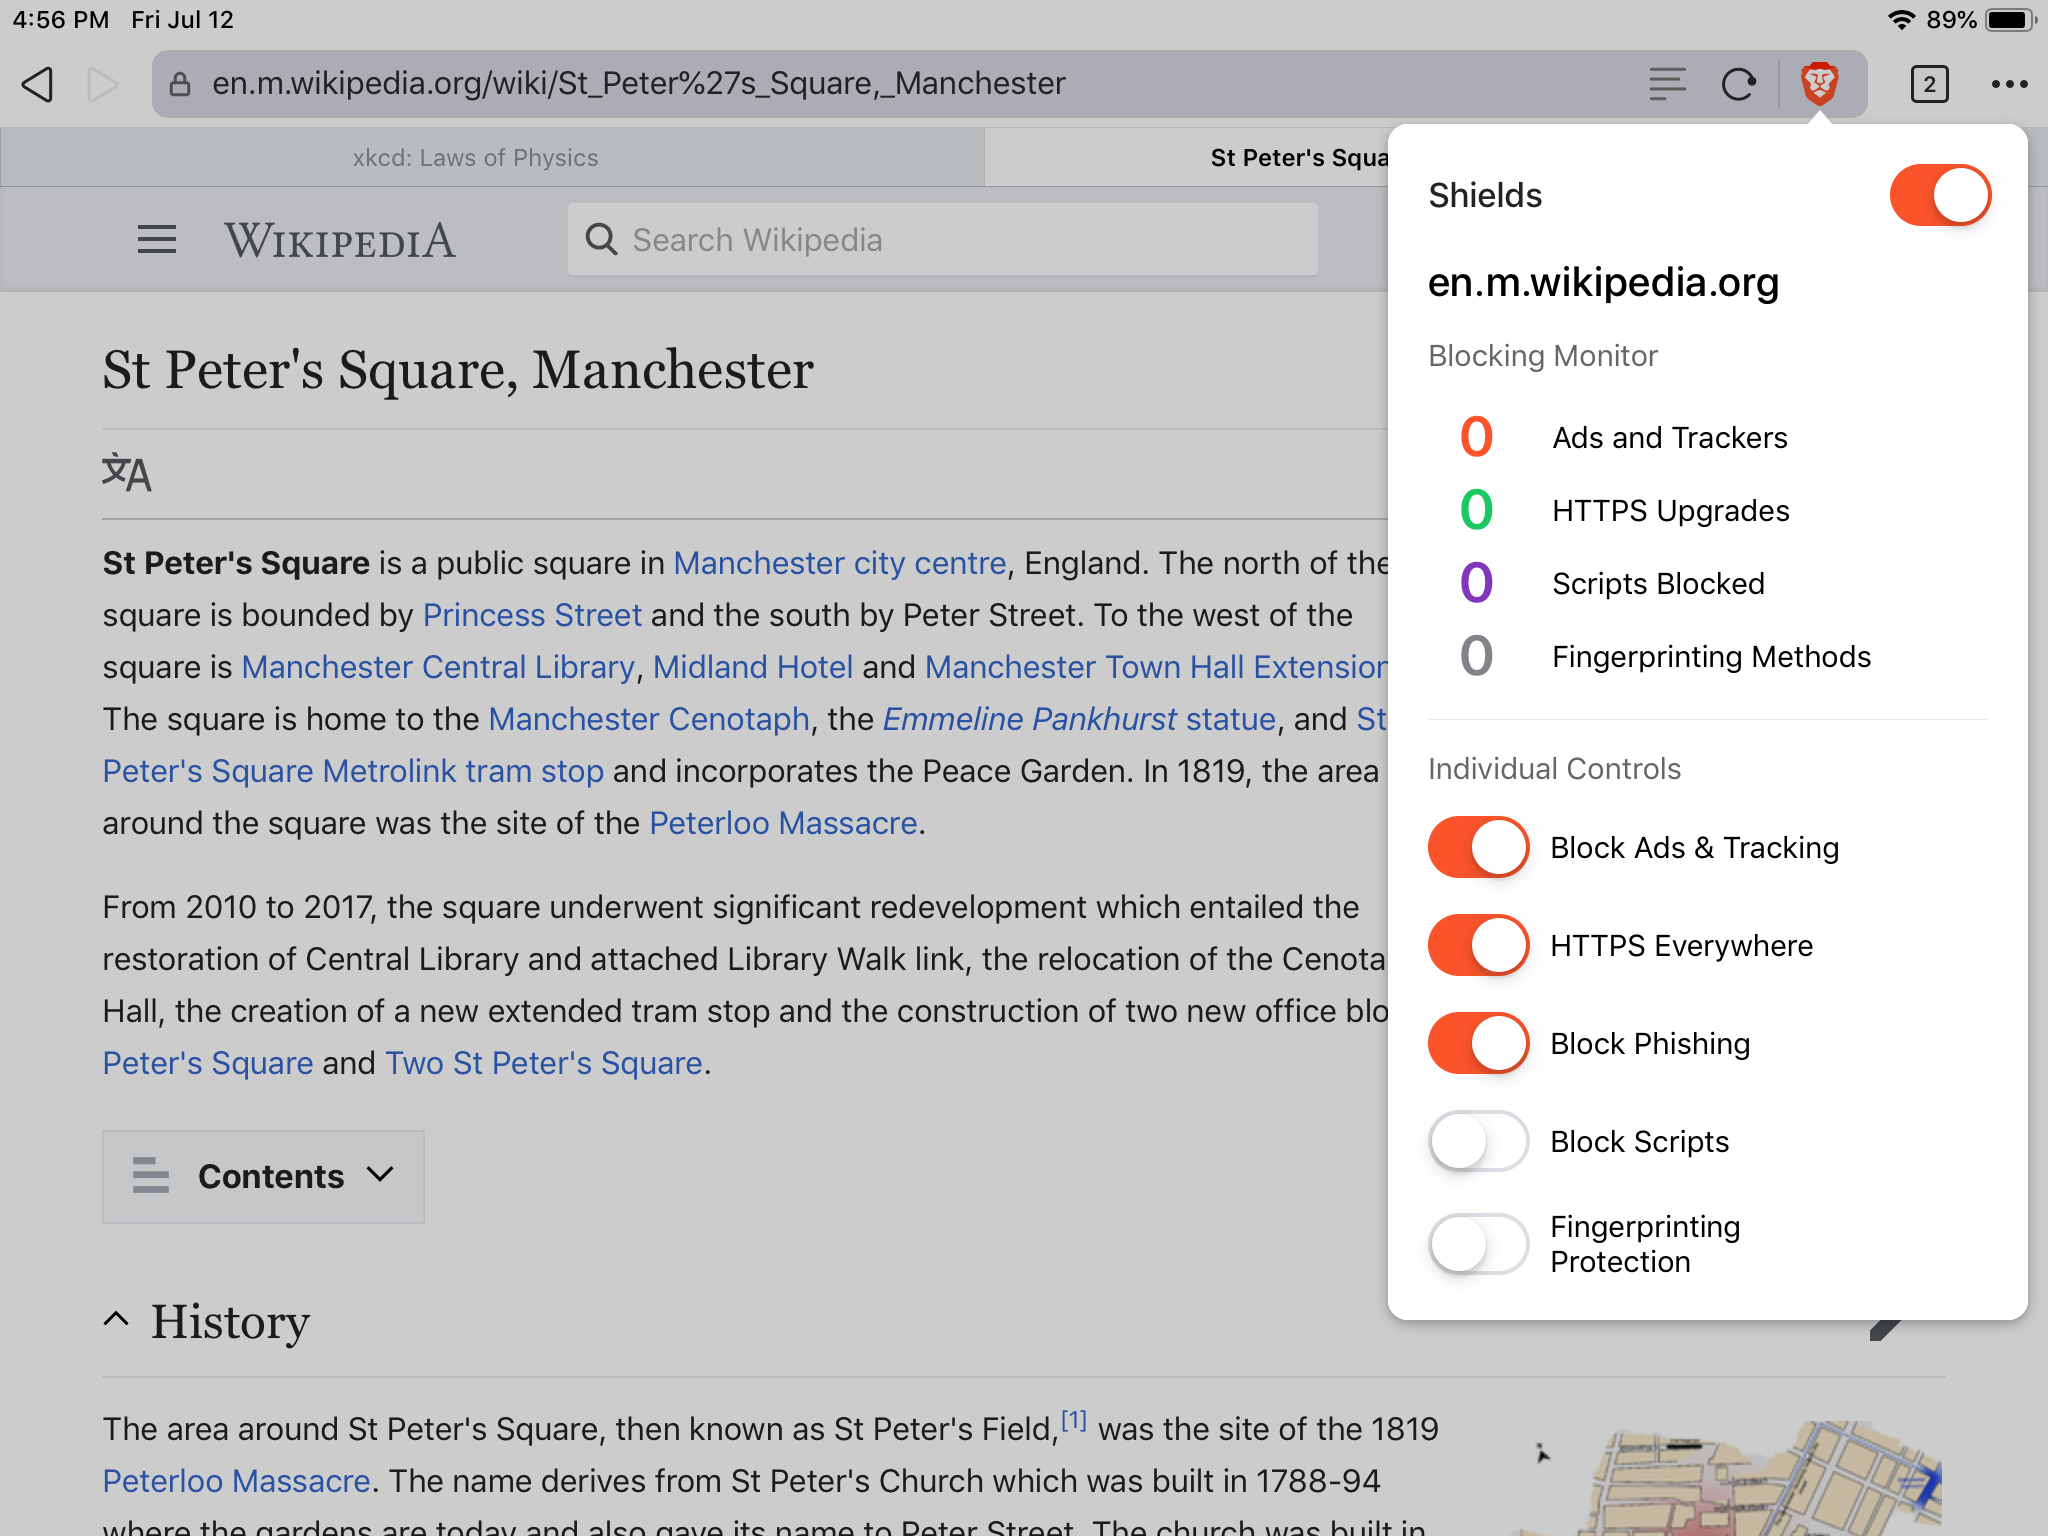
Task: Open the three-dot browser menu
Action: tap(2009, 84)
